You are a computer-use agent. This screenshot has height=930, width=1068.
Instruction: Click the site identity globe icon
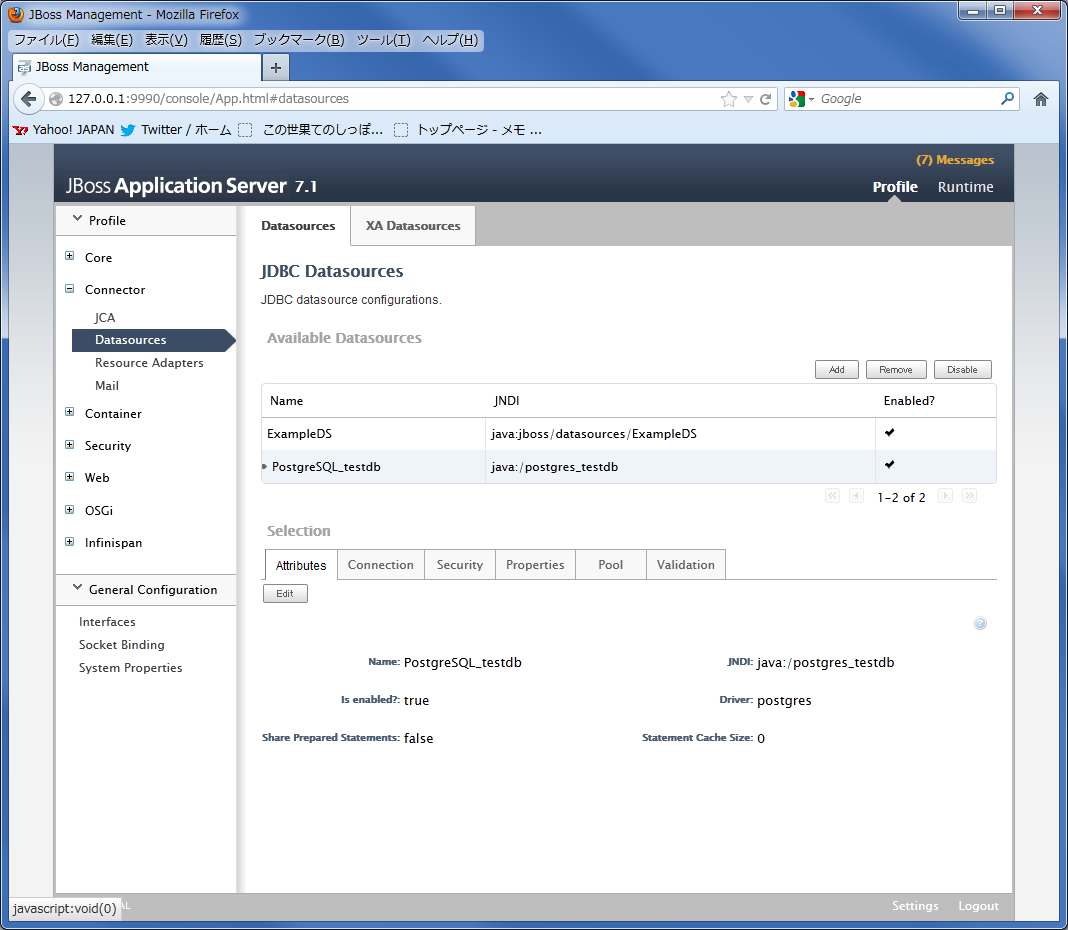pyautogui.click(x=56, y=99)
